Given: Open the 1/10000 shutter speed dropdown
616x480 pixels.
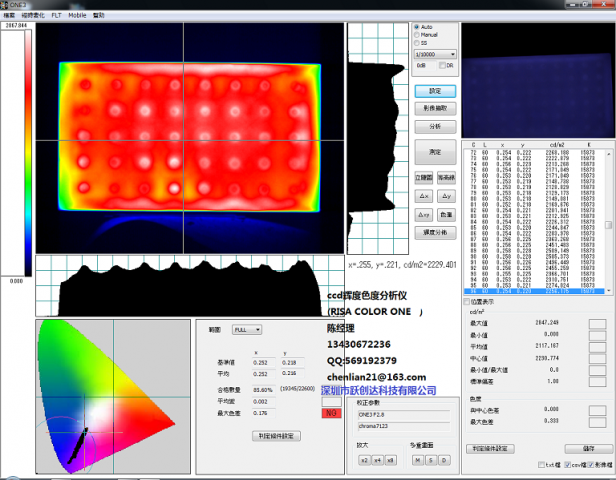Looking at the screenshot, I should tap(436, 54).
